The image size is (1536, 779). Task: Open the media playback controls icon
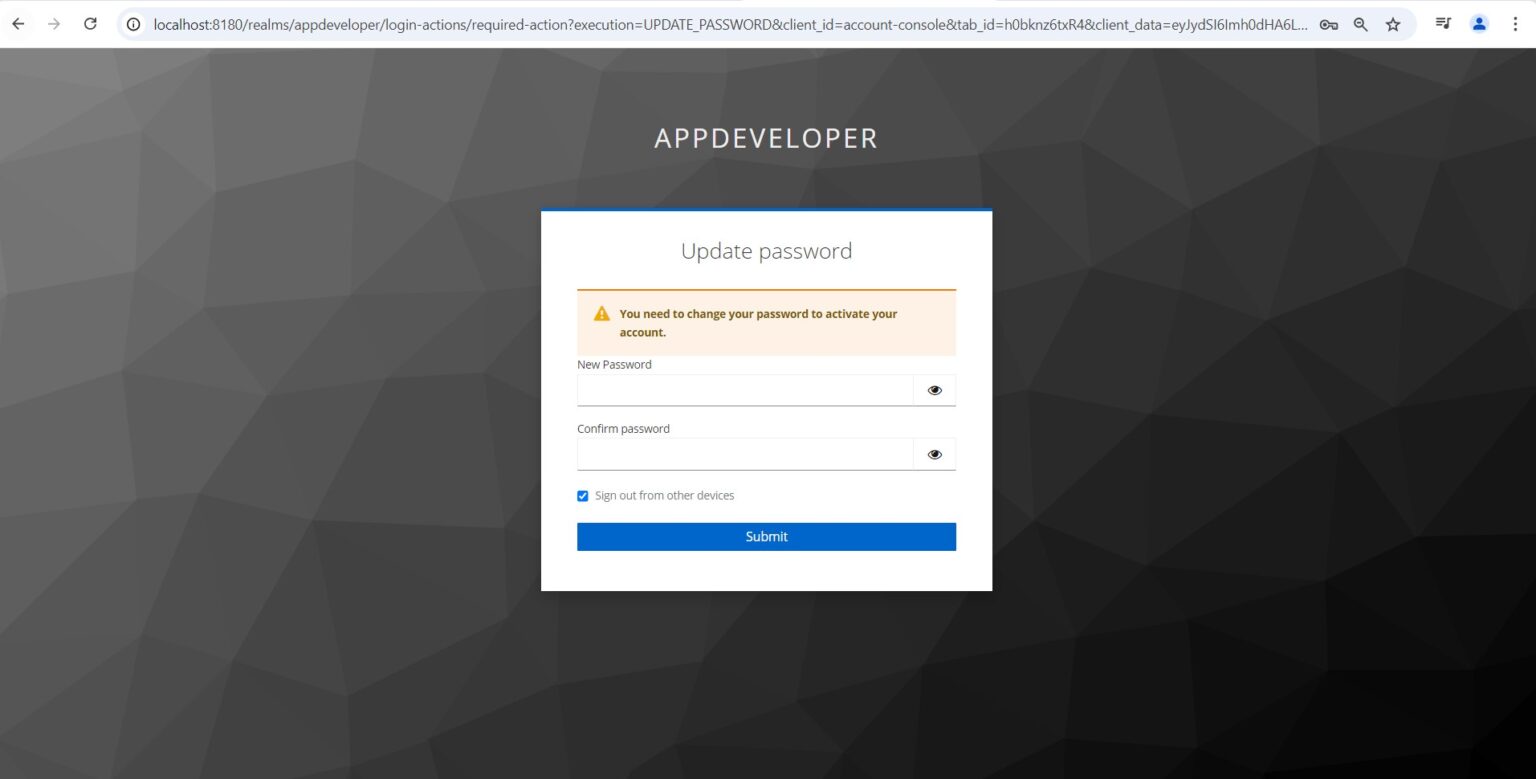1443,23
